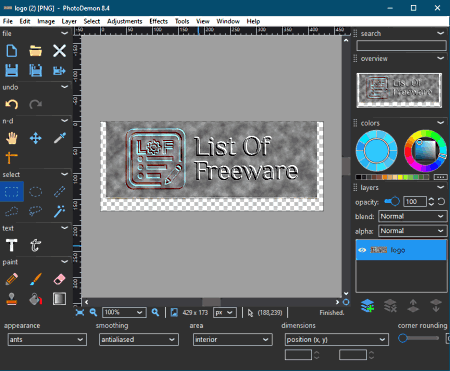Select the Lasso selection tool

[36, 211]
